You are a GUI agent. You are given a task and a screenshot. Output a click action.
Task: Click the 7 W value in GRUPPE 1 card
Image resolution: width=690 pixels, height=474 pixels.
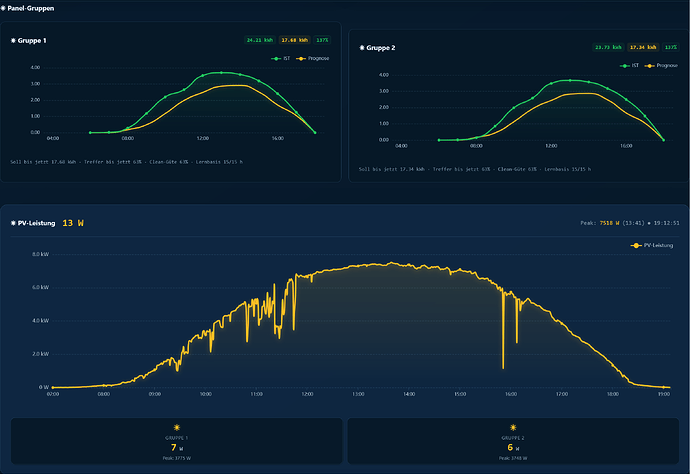click(x=177, y=448)
